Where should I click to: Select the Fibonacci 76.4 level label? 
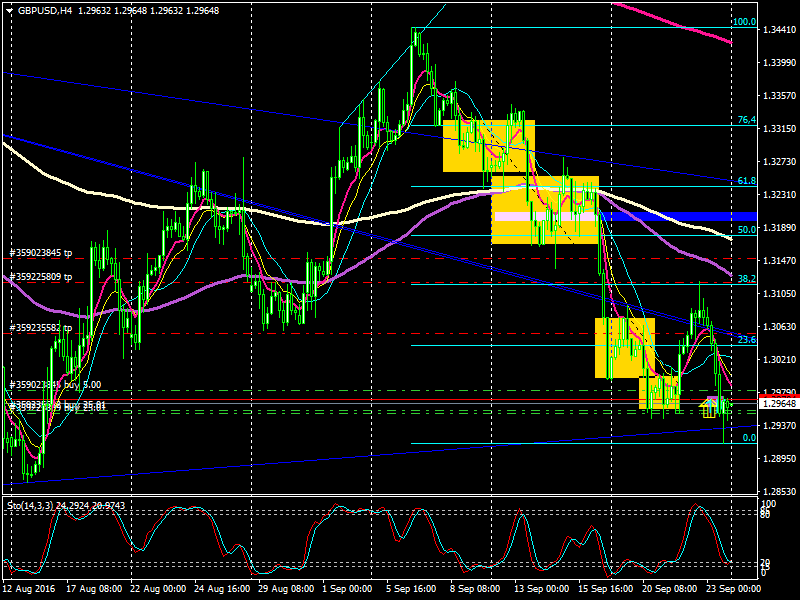(x=747, y=120)
